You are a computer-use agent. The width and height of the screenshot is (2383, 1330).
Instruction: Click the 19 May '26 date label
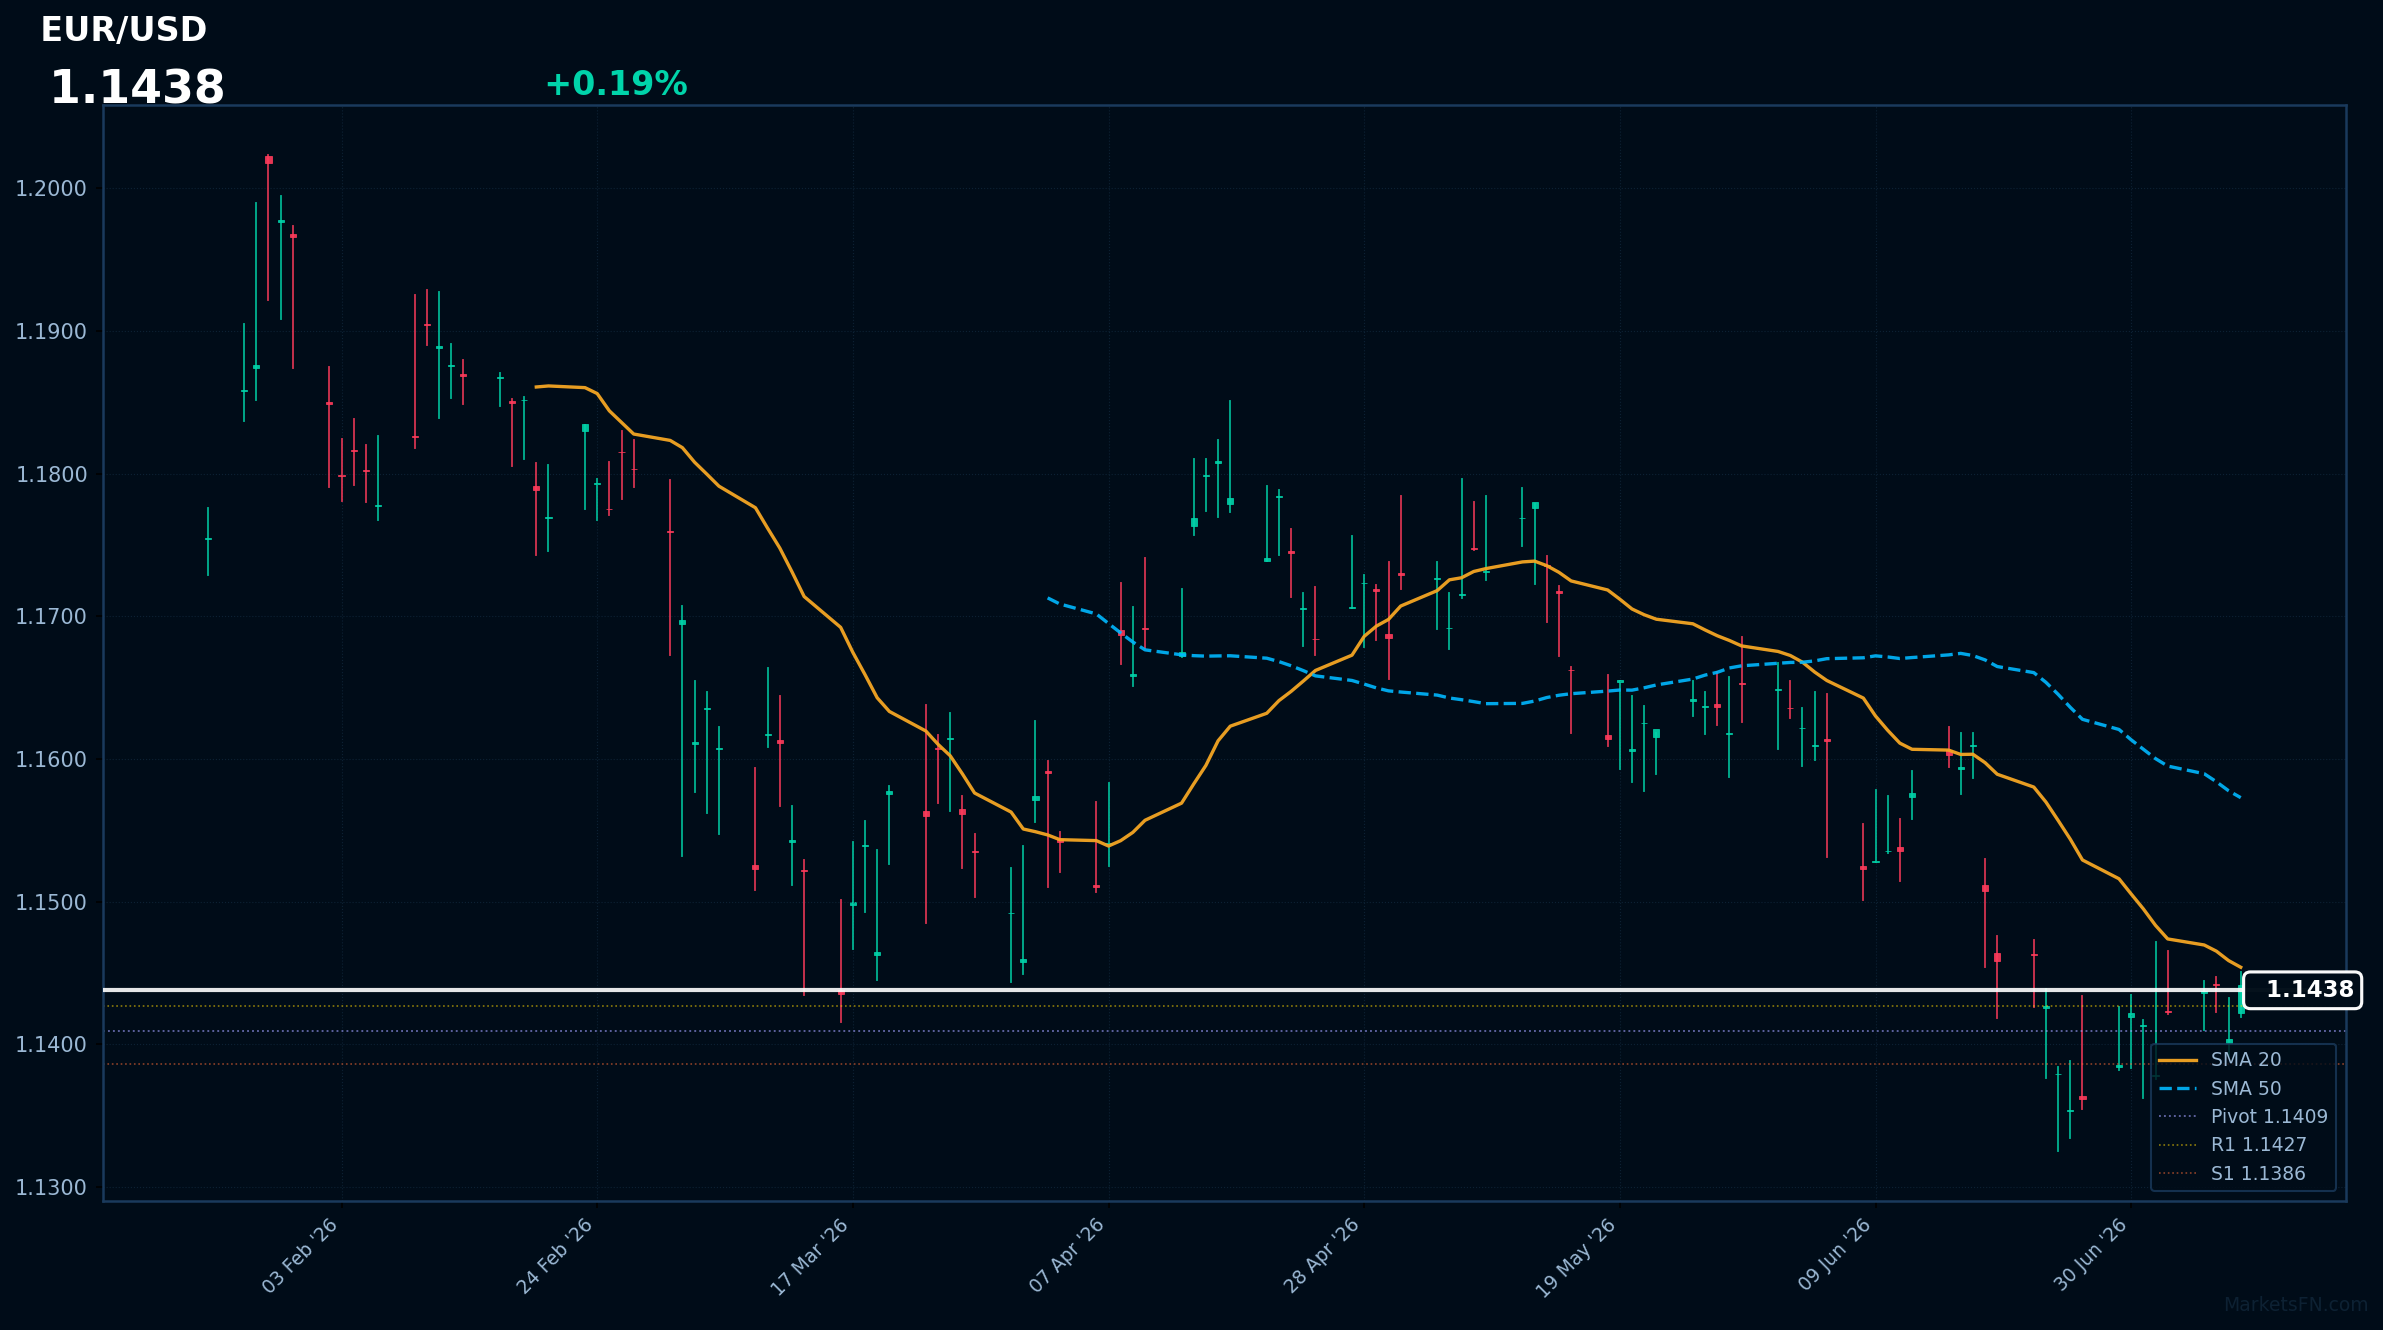[x=1576, y=1258]
